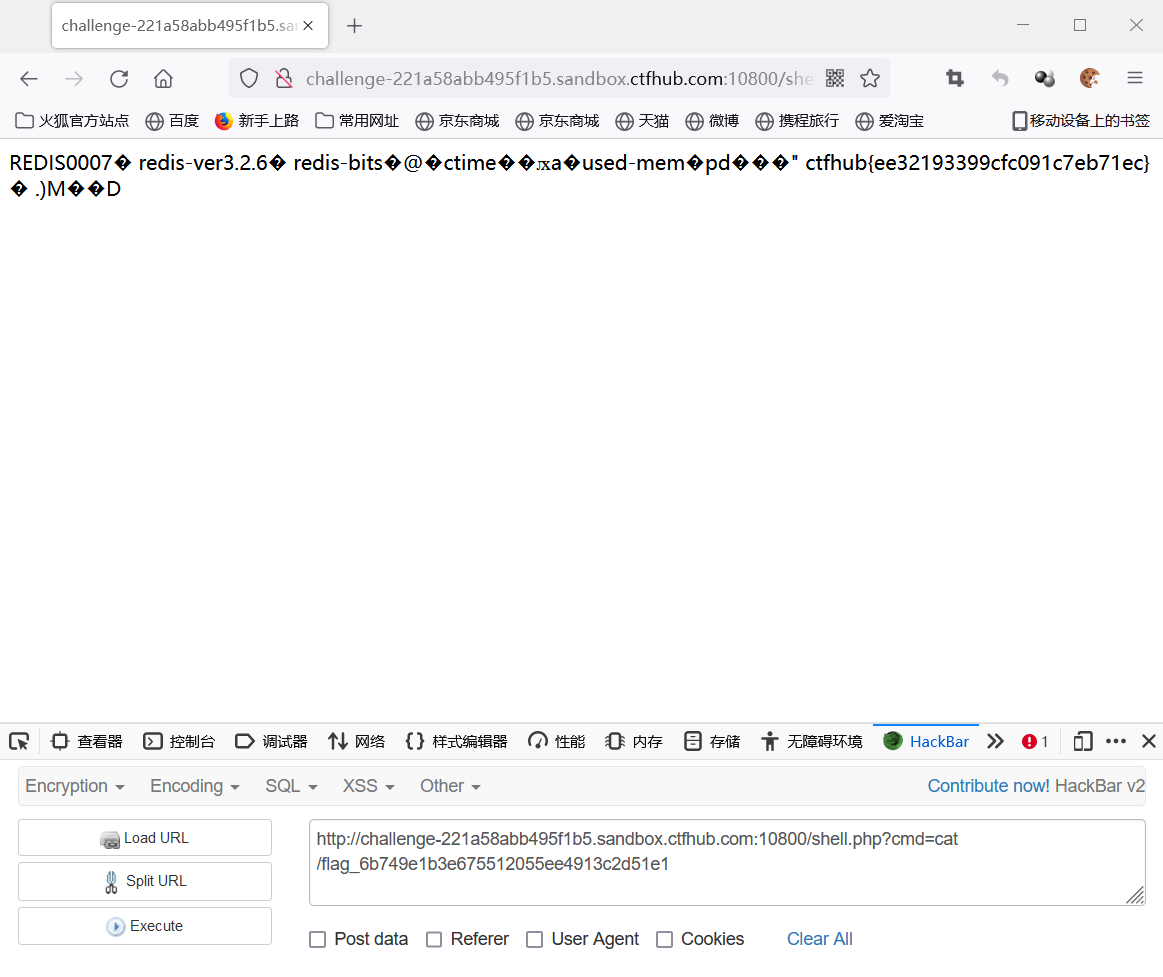The width and height of the screenshot is (1163, 977).
Task: Click the ctfhub{ee32193399cfc091c7eb71ec} flag text
Action: (x=978, y=162)
